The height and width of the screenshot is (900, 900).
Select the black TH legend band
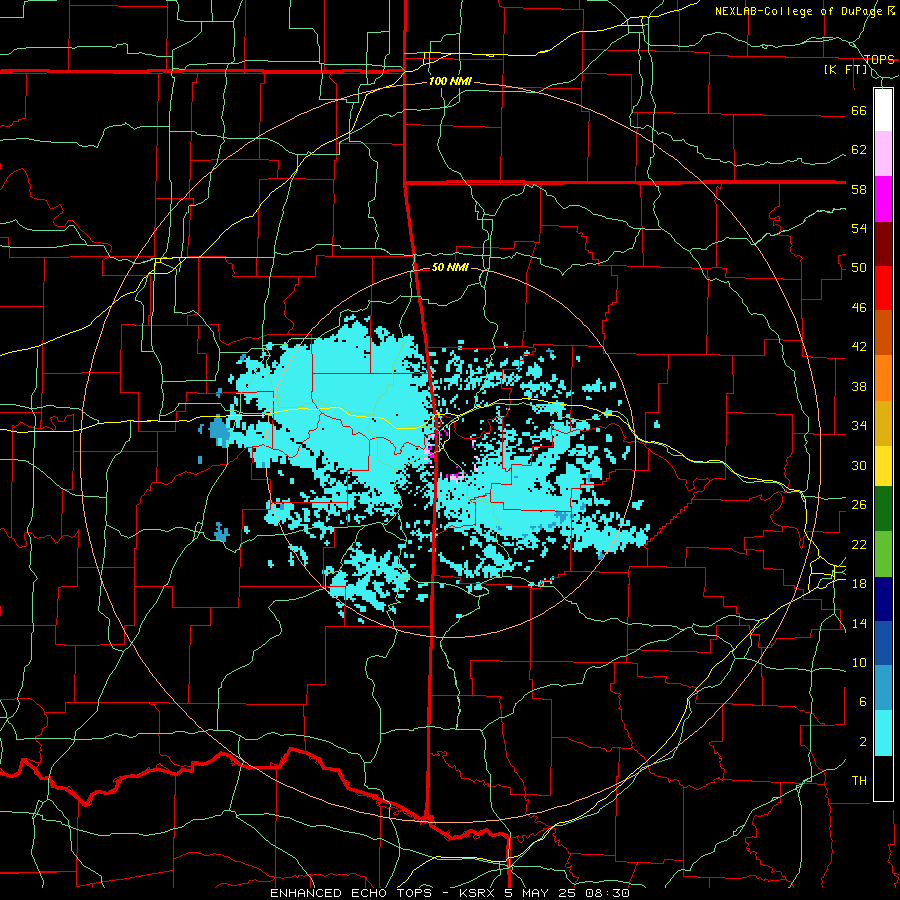click(883, 778)
